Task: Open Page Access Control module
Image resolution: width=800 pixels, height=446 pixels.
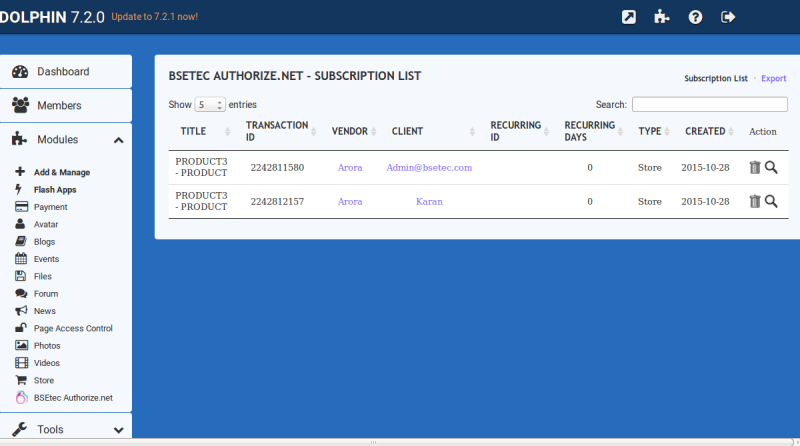Action: (x=73, y=328)
